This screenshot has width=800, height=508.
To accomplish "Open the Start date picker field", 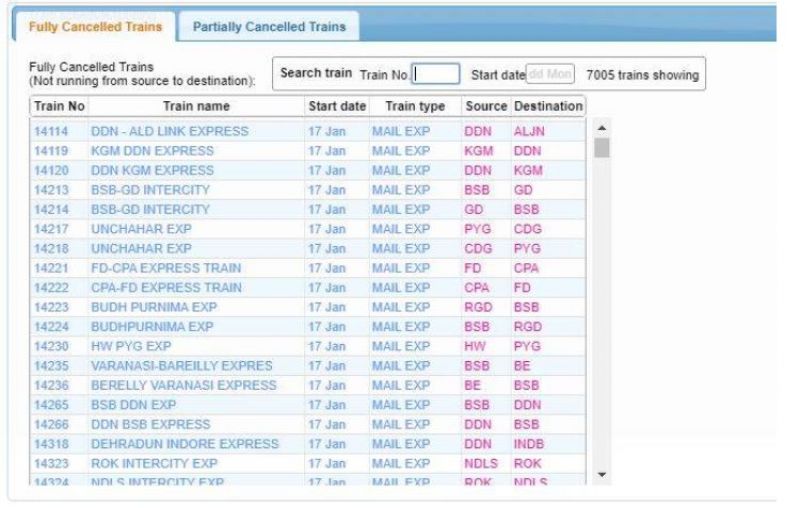I will pos(549,74).
